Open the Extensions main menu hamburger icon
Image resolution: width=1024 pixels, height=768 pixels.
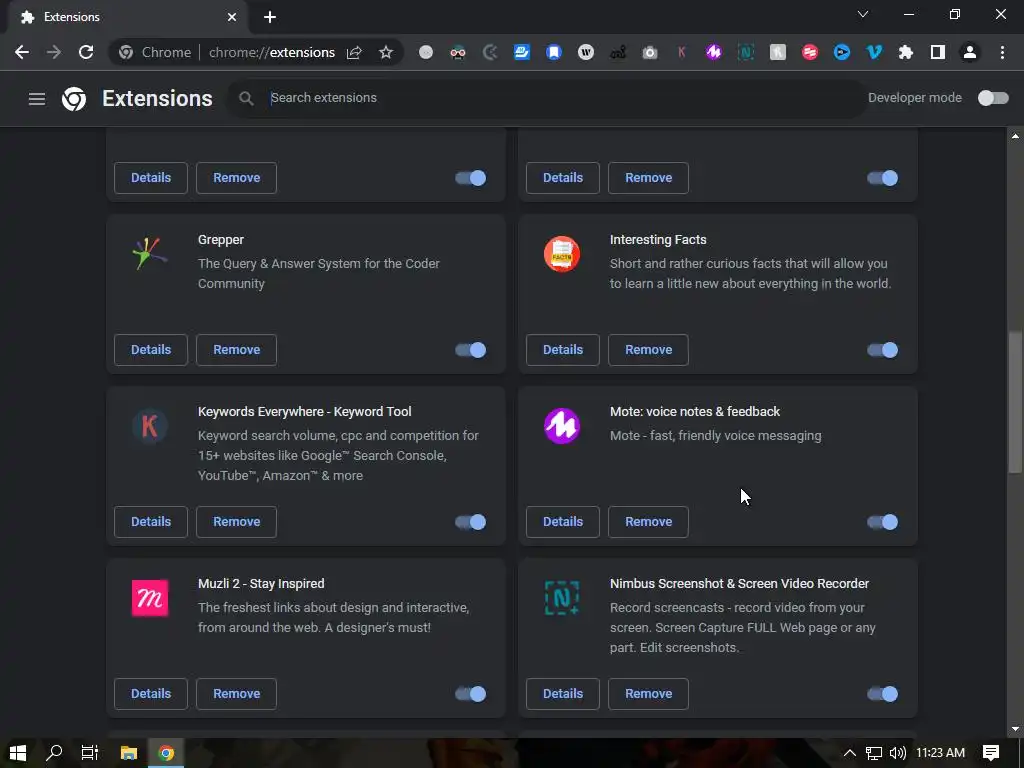[x=37, y=99]
